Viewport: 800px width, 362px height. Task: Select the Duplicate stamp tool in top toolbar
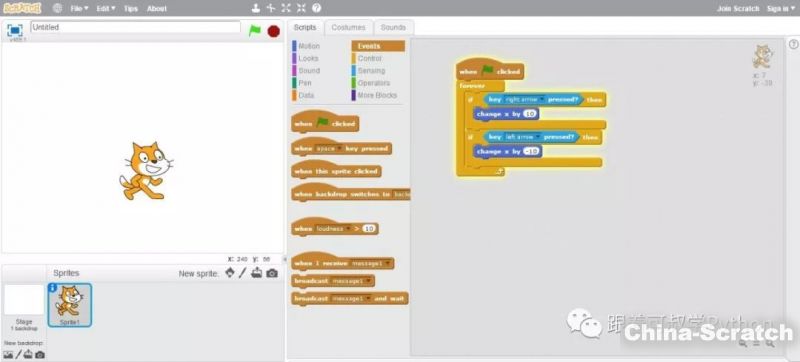coord(256,8)
